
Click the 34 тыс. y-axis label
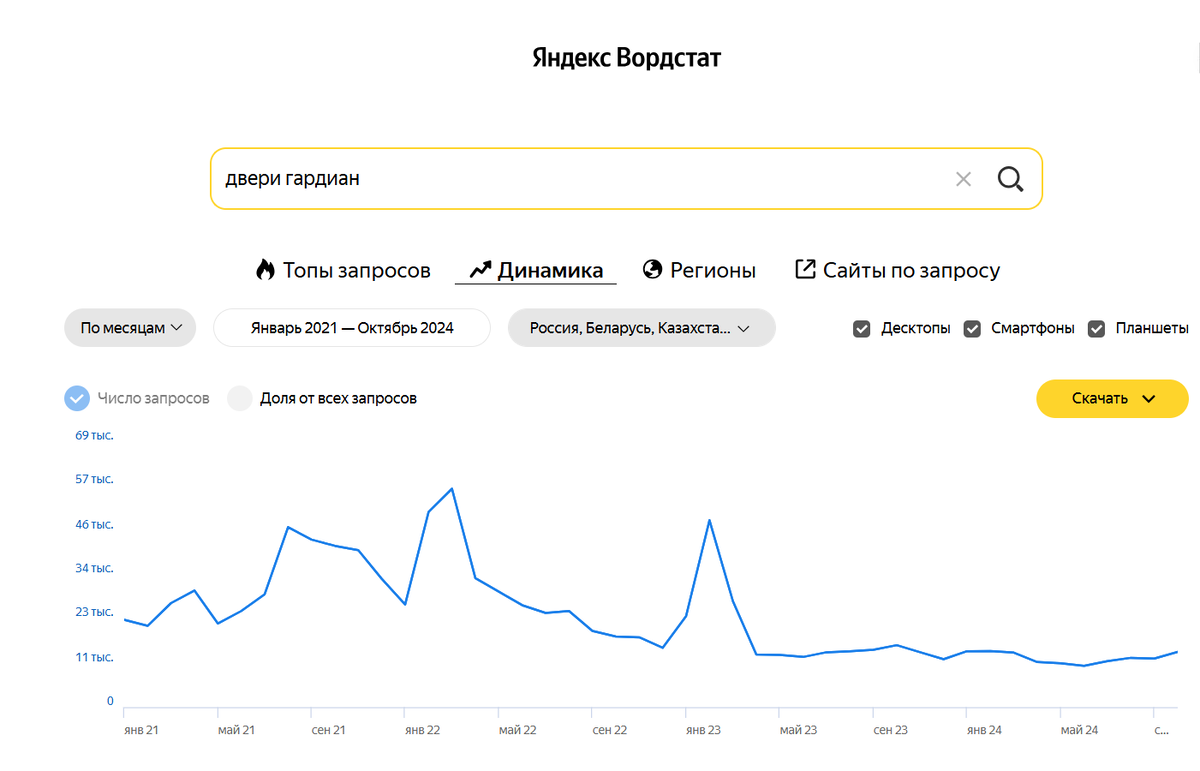95,569
